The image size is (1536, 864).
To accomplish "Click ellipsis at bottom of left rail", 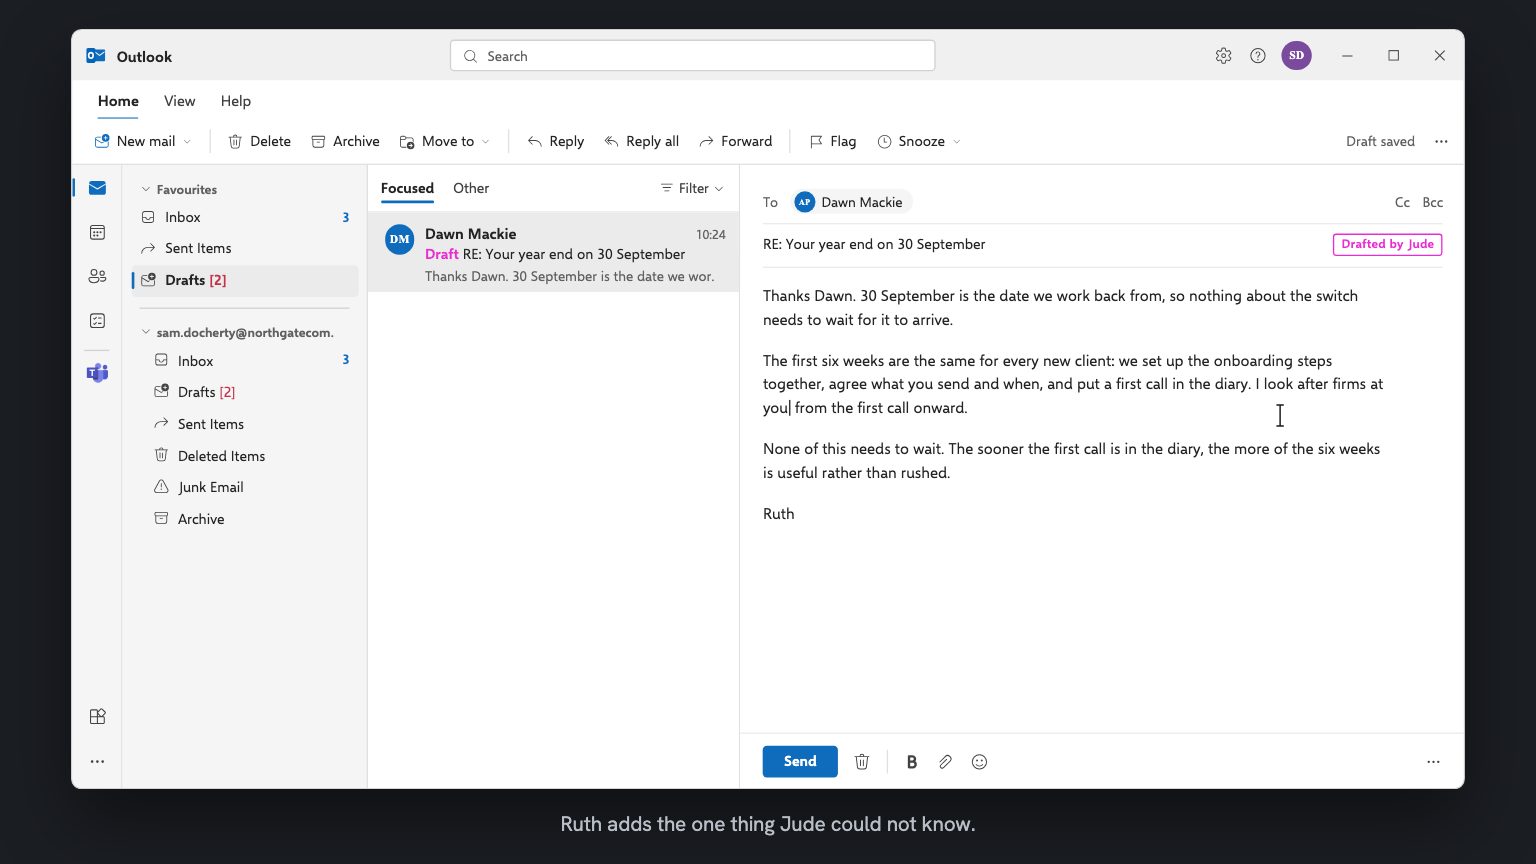I will 97,761.
